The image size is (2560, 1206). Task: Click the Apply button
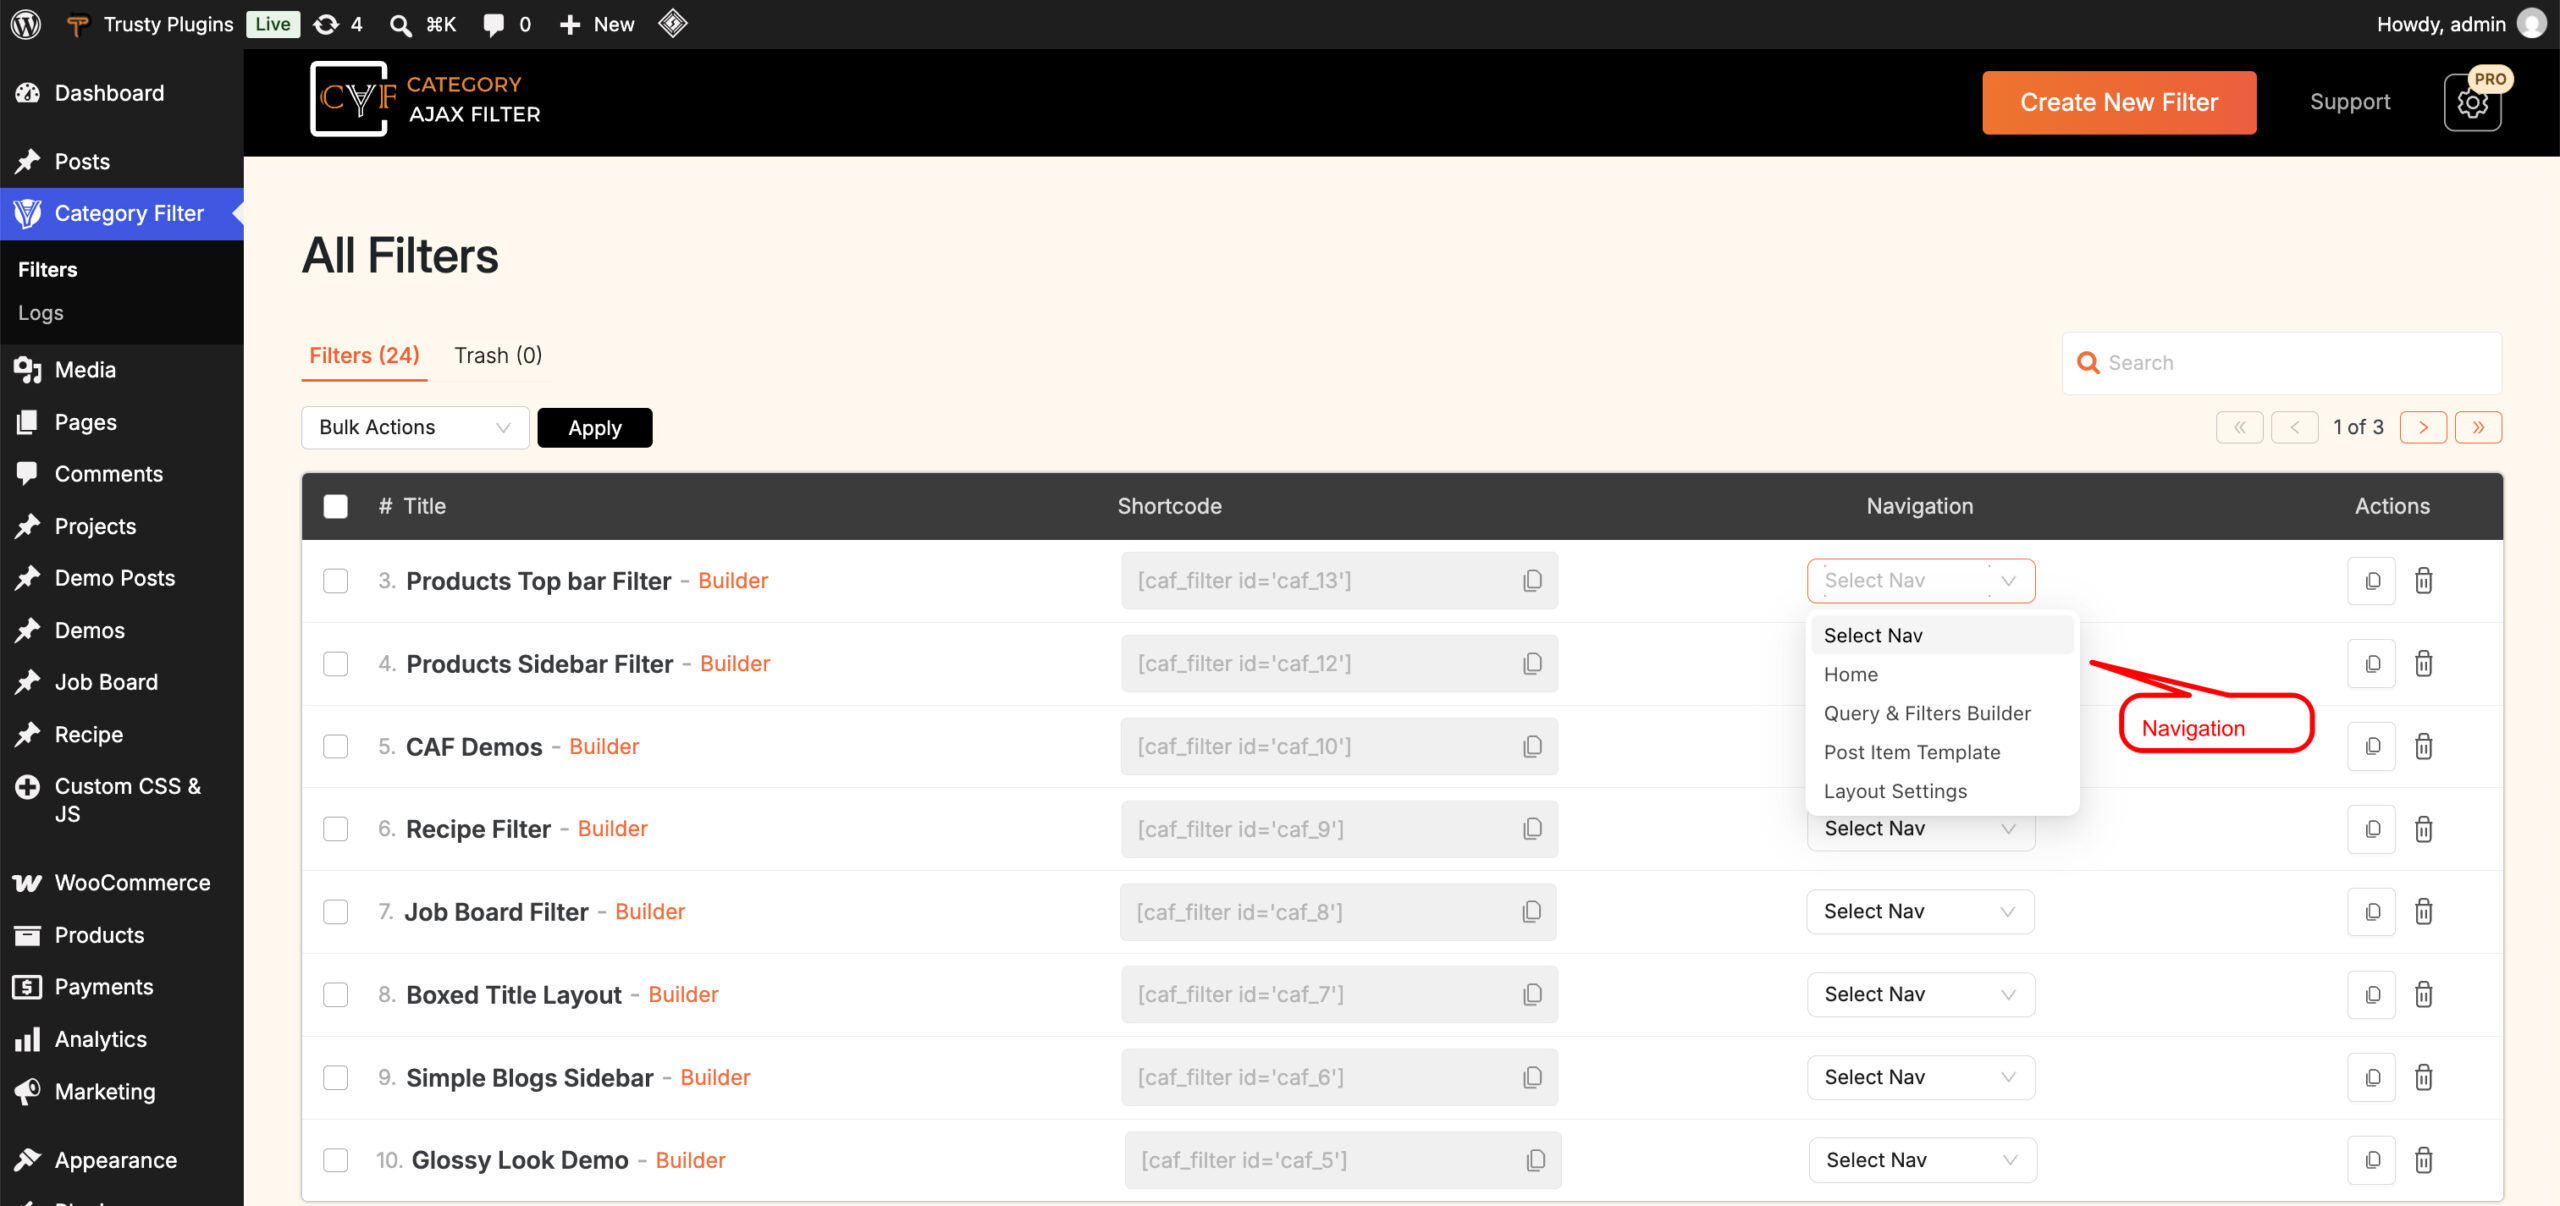595,428
